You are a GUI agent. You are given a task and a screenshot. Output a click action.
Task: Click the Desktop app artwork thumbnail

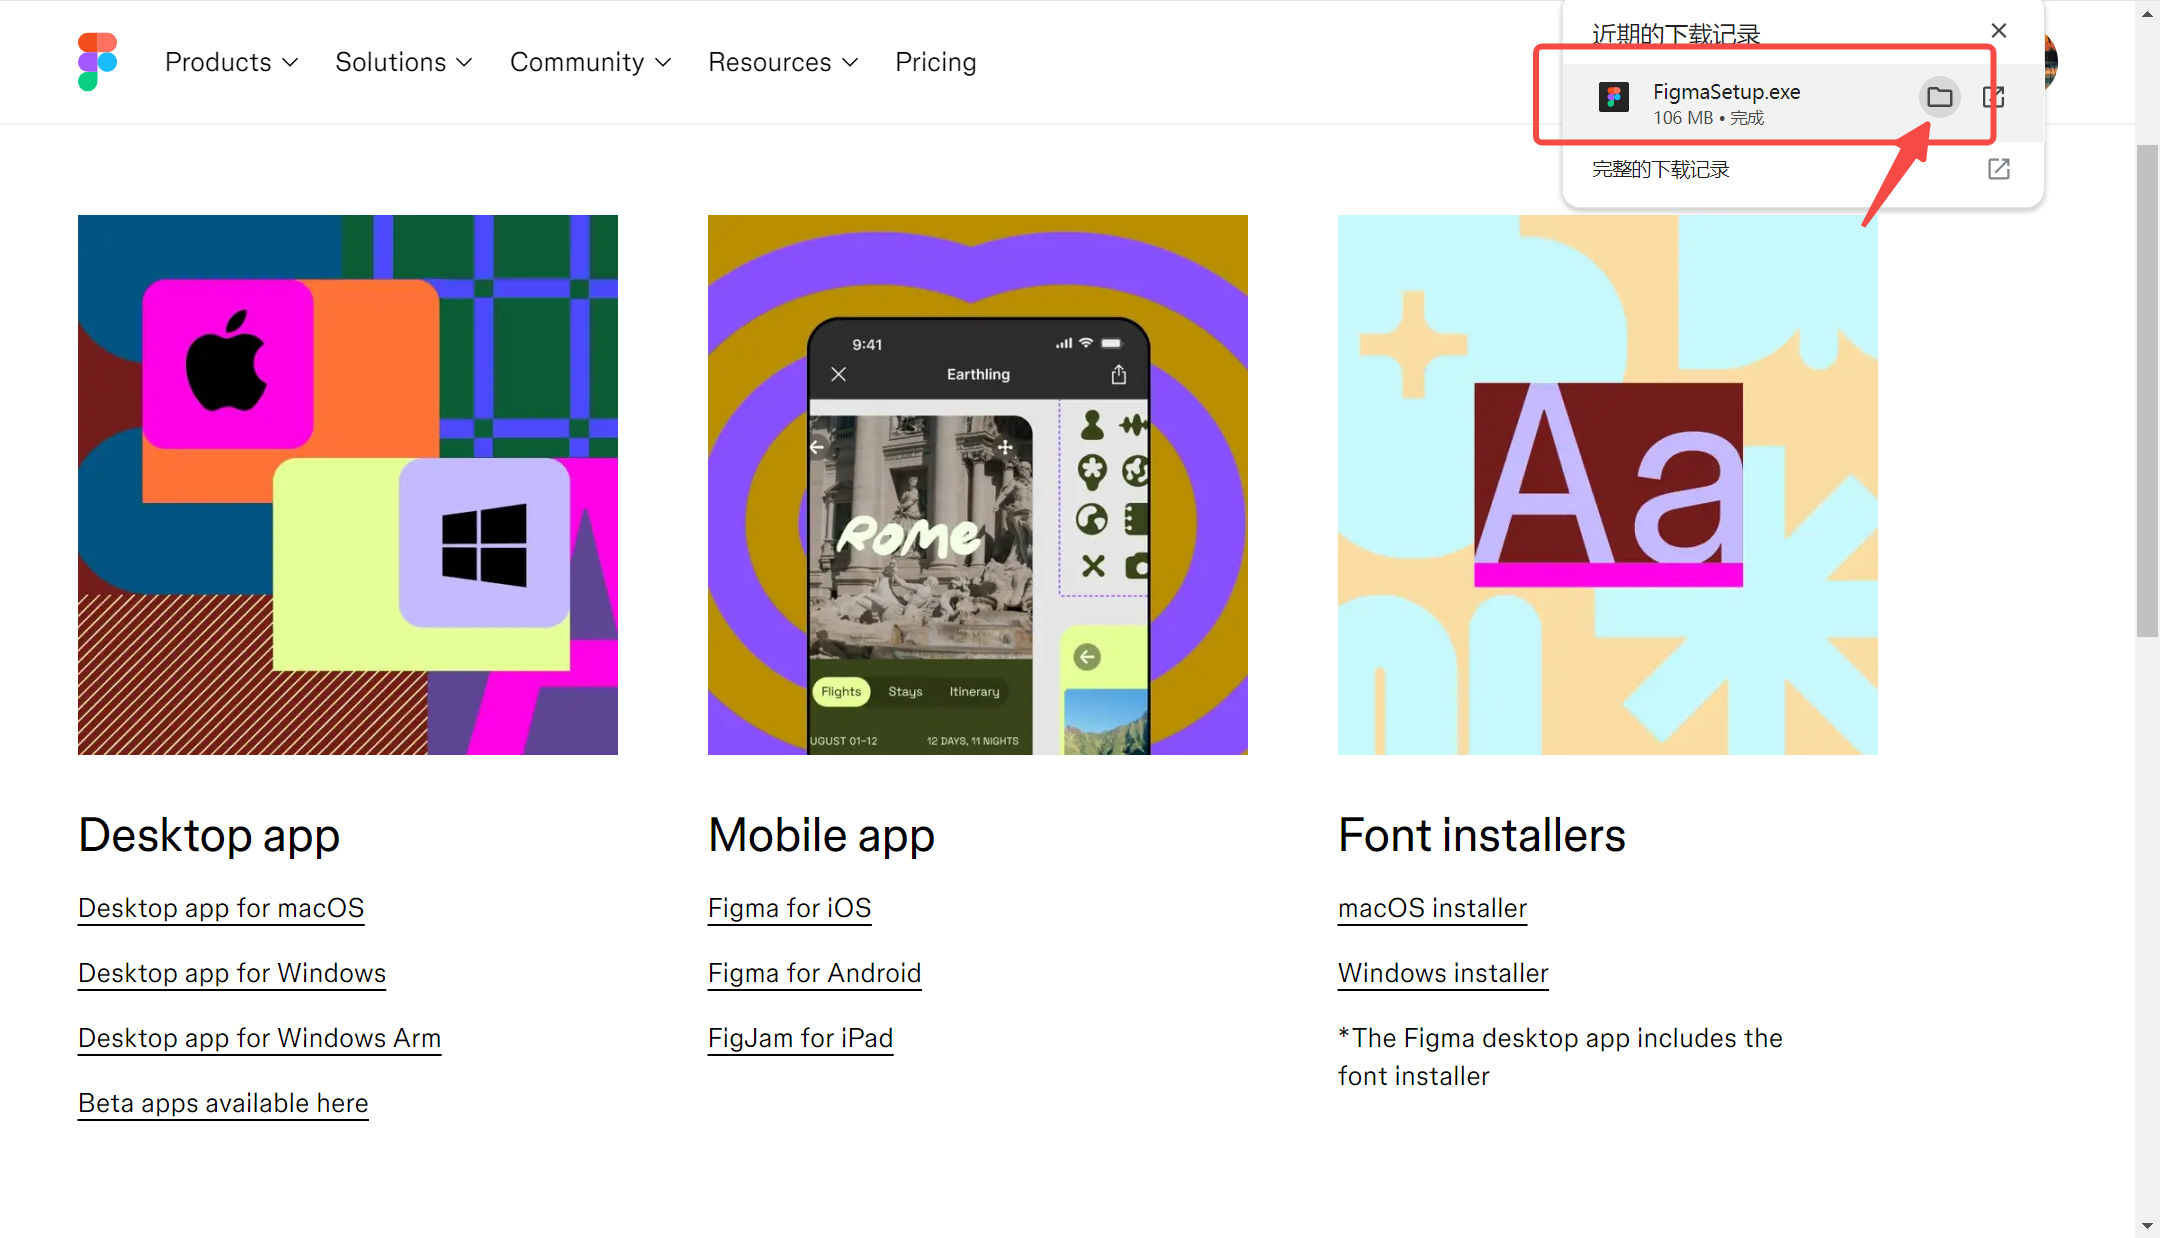tap(348, 485)
